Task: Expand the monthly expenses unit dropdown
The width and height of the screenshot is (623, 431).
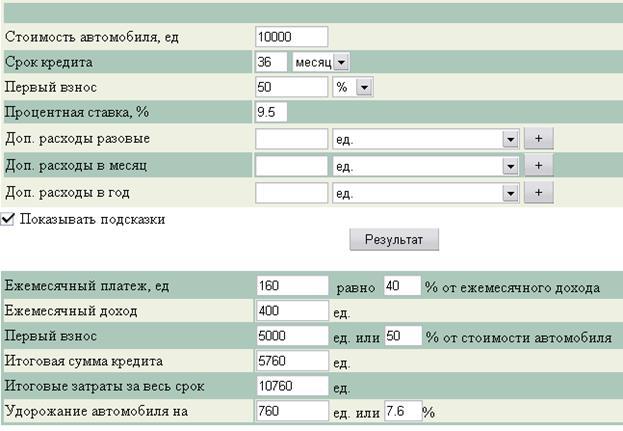Action: [427, 165]
